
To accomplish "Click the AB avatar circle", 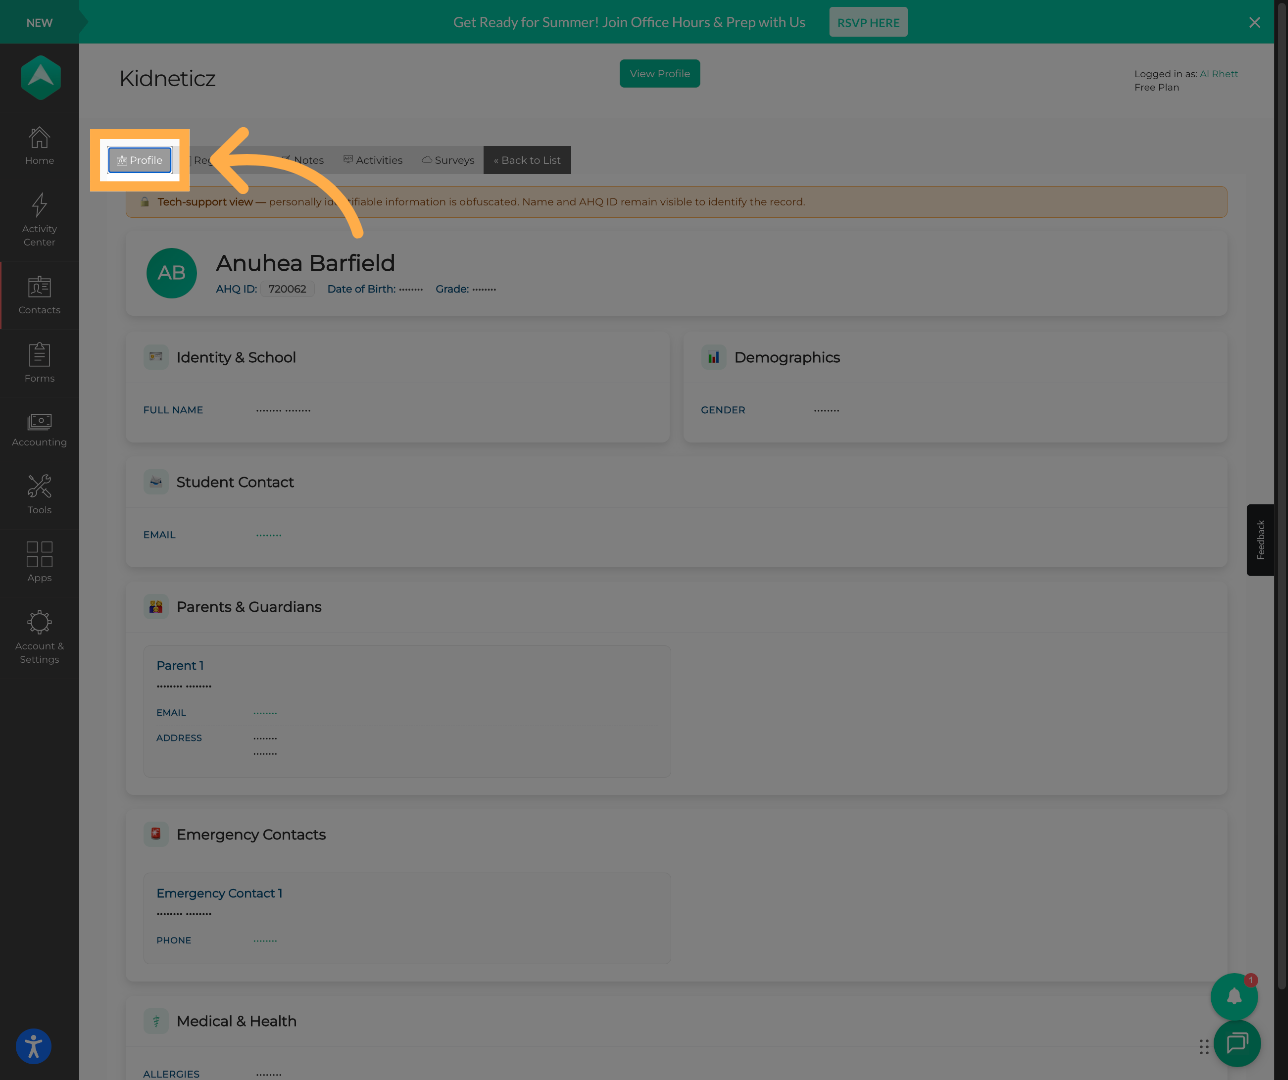I will (x=172, y=273).
